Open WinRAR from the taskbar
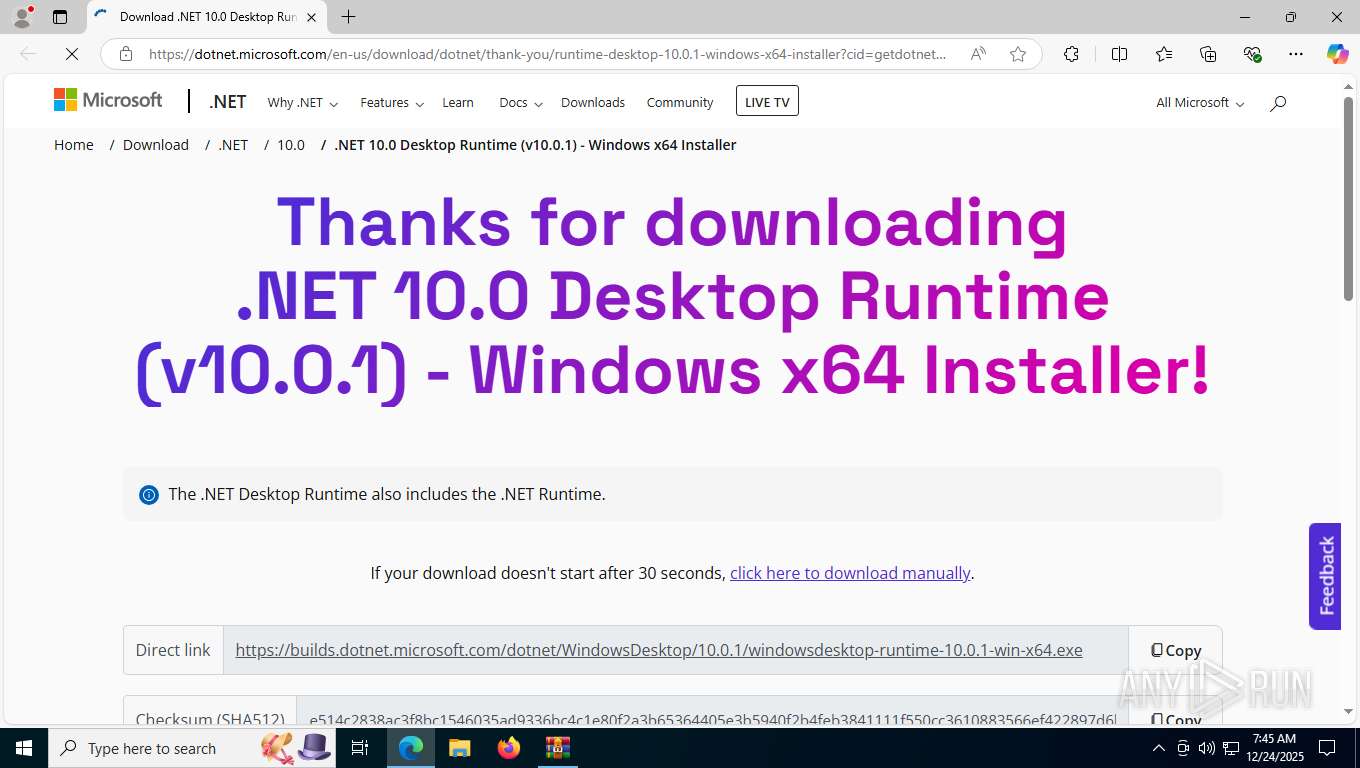 tap(557, 748)
